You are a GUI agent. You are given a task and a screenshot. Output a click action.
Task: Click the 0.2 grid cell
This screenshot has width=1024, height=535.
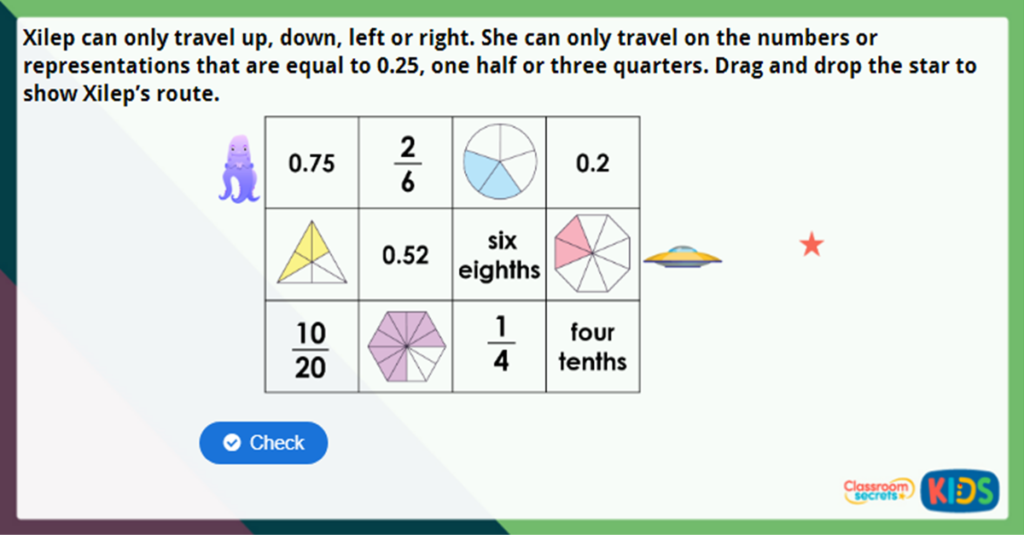point(592,163)
